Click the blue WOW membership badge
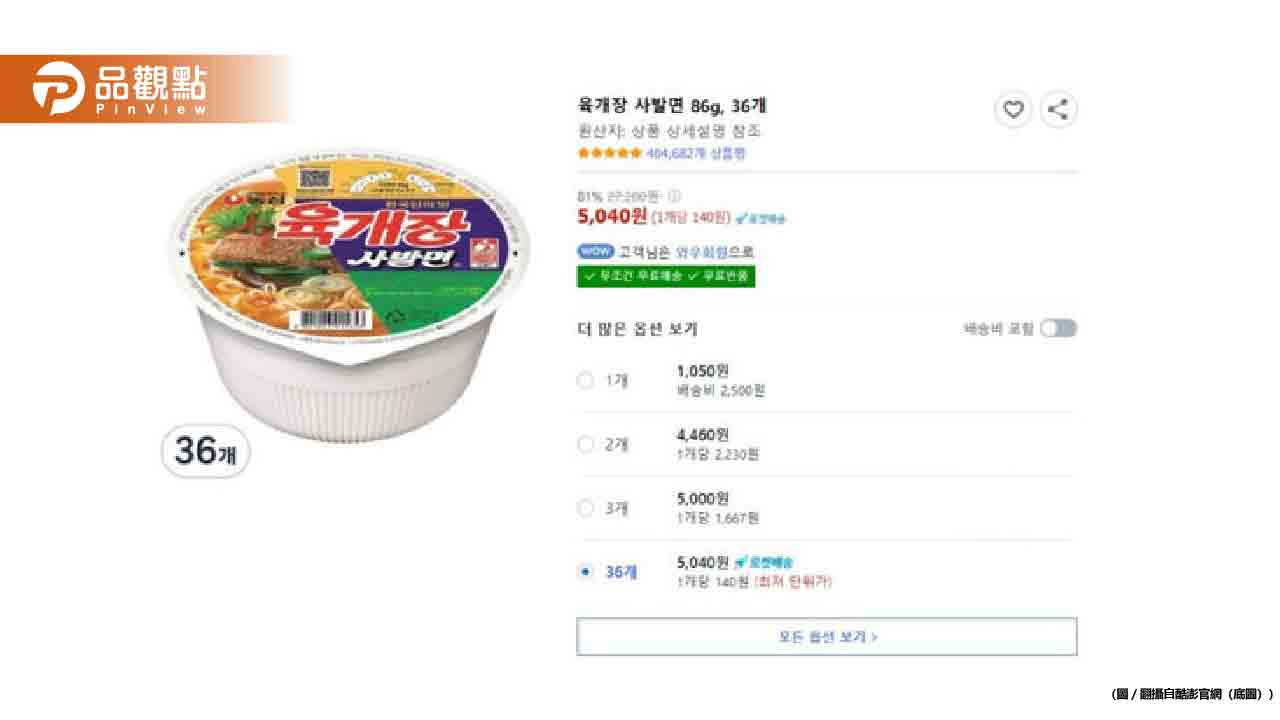 (x=595, y=252)
